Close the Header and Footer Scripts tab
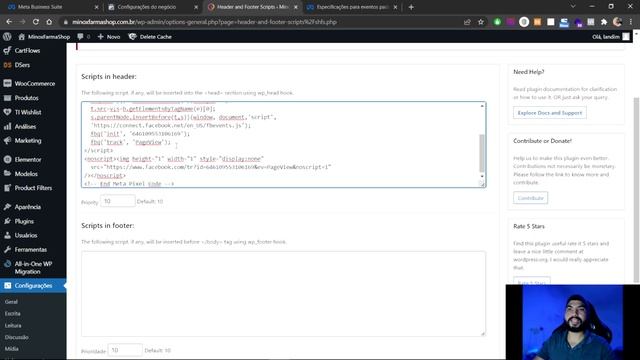This screenshot has width=640, height=360. pyautogui.click(x=296, y=7)
